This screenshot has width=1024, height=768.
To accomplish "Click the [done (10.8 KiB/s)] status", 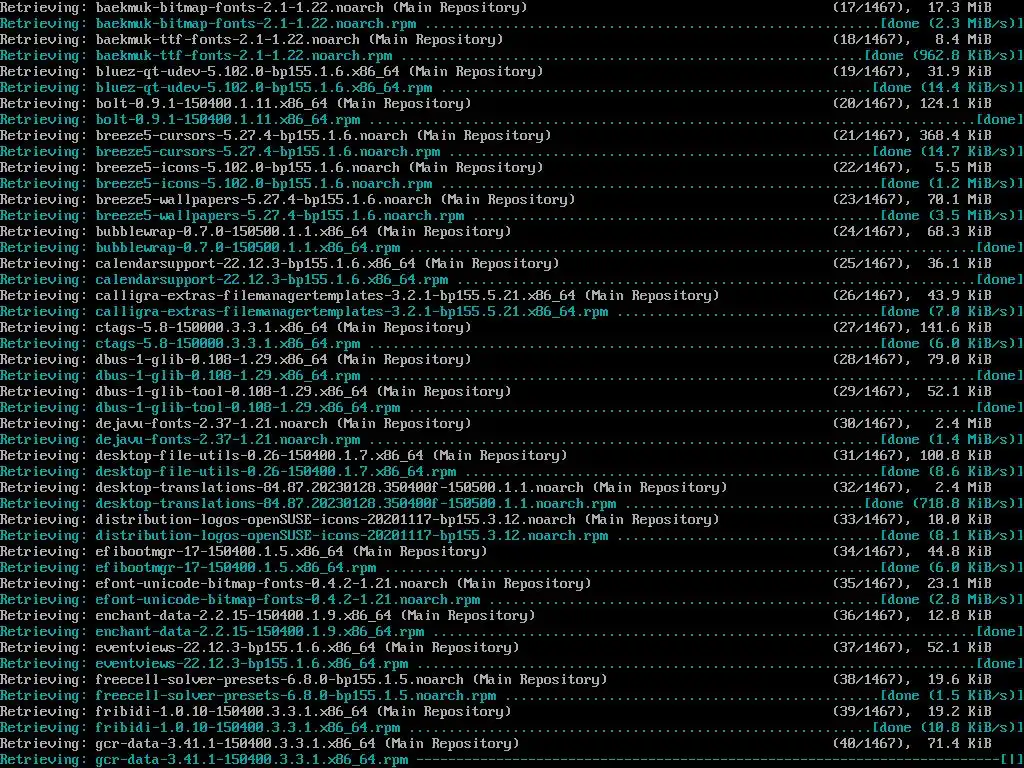I will coord(948,728).
